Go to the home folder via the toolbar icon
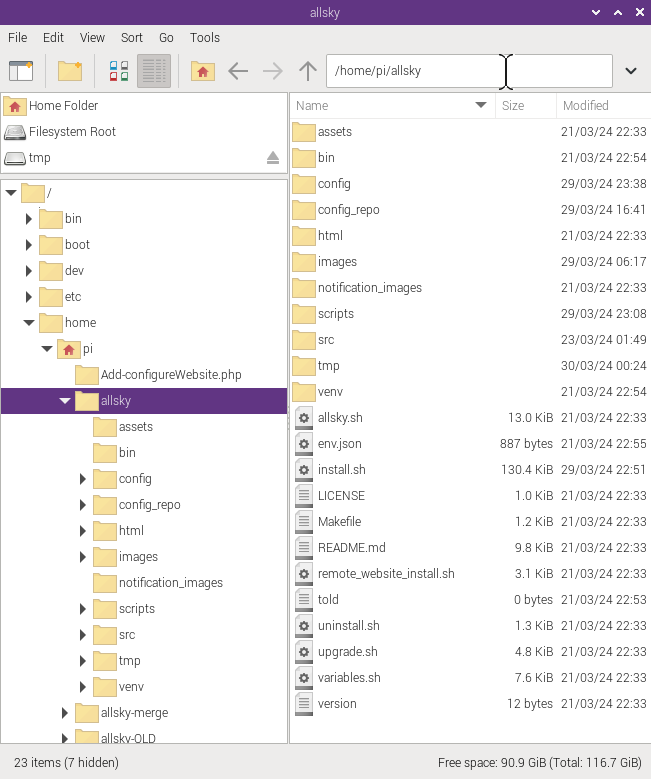 (203, 71)
